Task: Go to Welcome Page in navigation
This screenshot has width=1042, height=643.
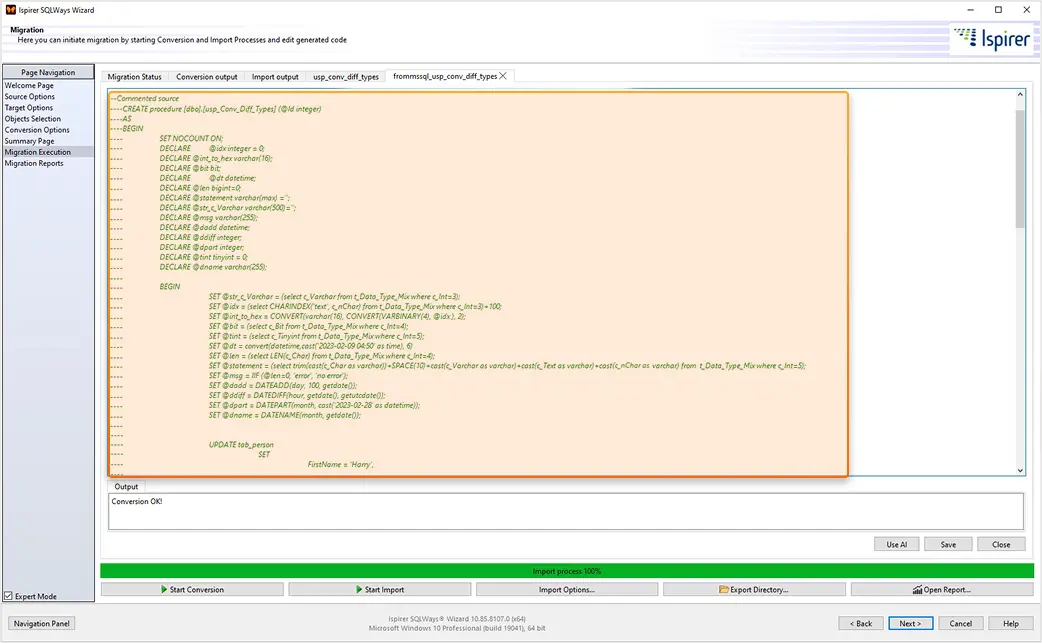Action: tap(29, 85)
